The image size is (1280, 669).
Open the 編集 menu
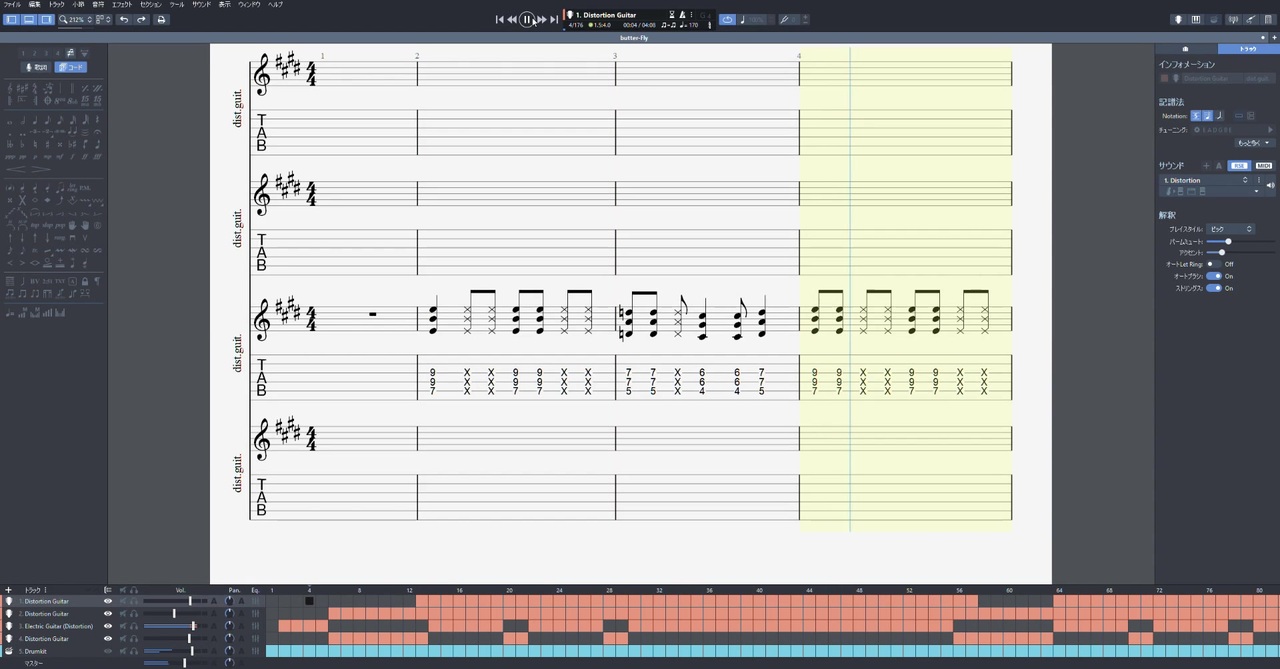[x=34, y=5]
